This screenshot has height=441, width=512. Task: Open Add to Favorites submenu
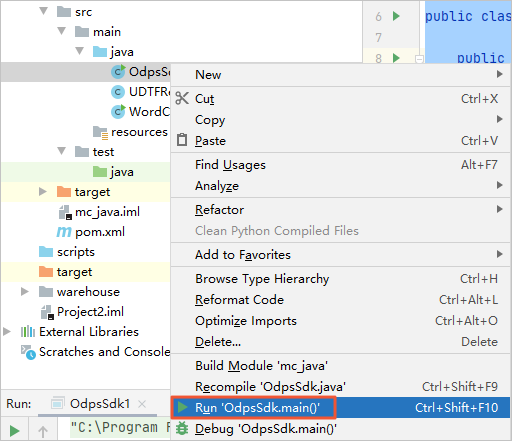[341, 255]
